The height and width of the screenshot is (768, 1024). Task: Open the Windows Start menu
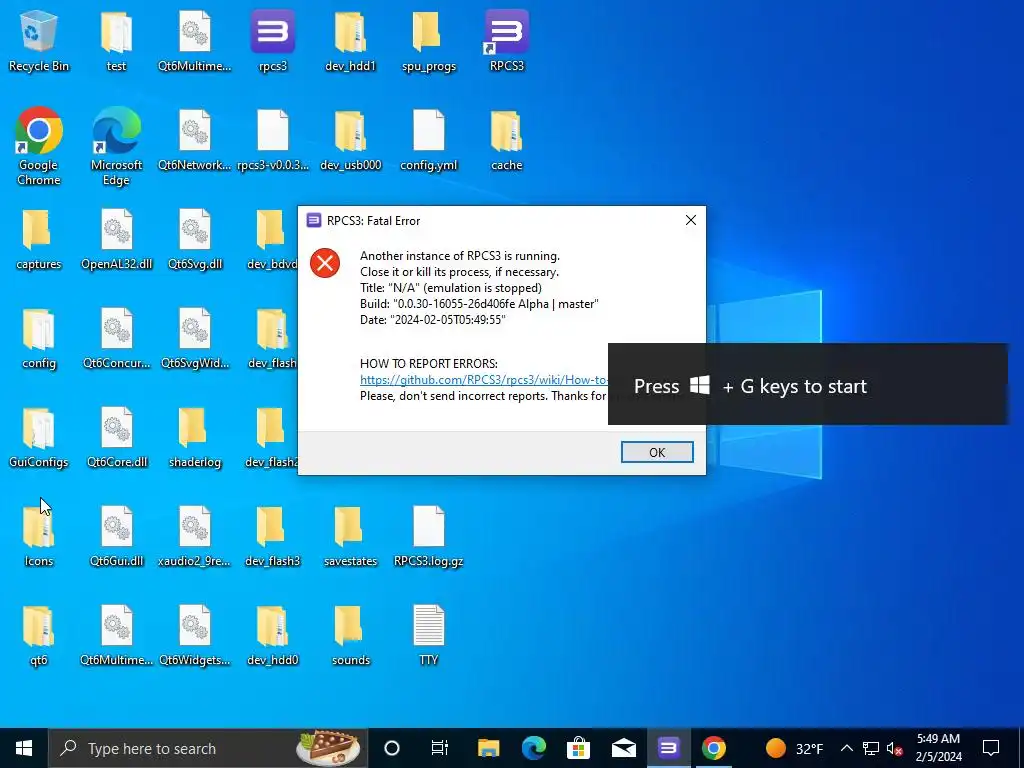tap(24, 748)
